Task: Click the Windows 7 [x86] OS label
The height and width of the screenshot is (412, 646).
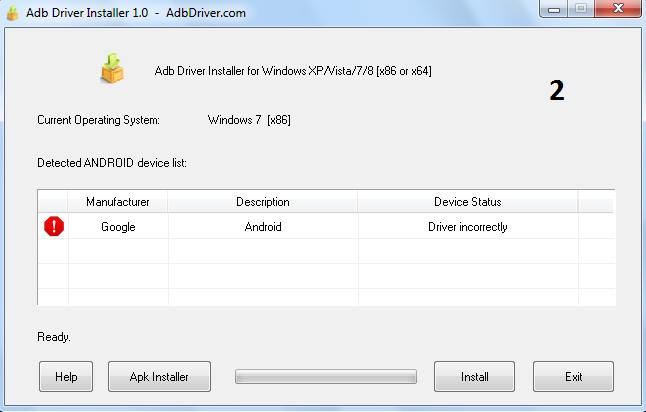Action: pyautogui.click(x=249, y=120)
